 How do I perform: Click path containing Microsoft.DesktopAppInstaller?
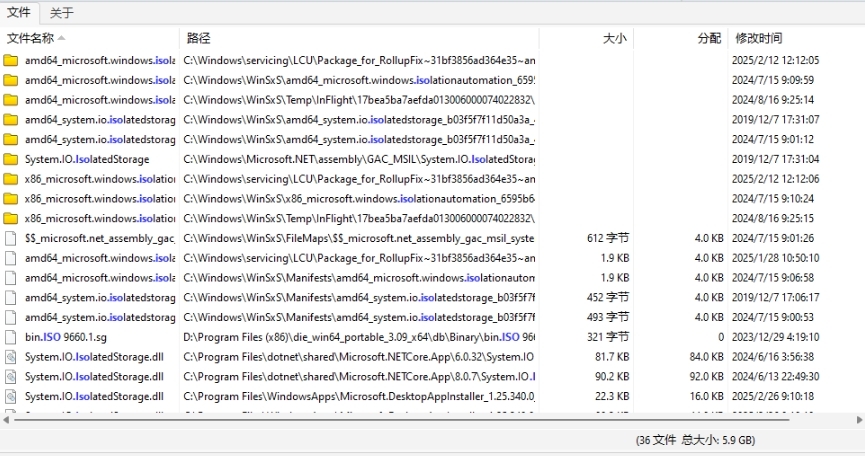(359, 396)
